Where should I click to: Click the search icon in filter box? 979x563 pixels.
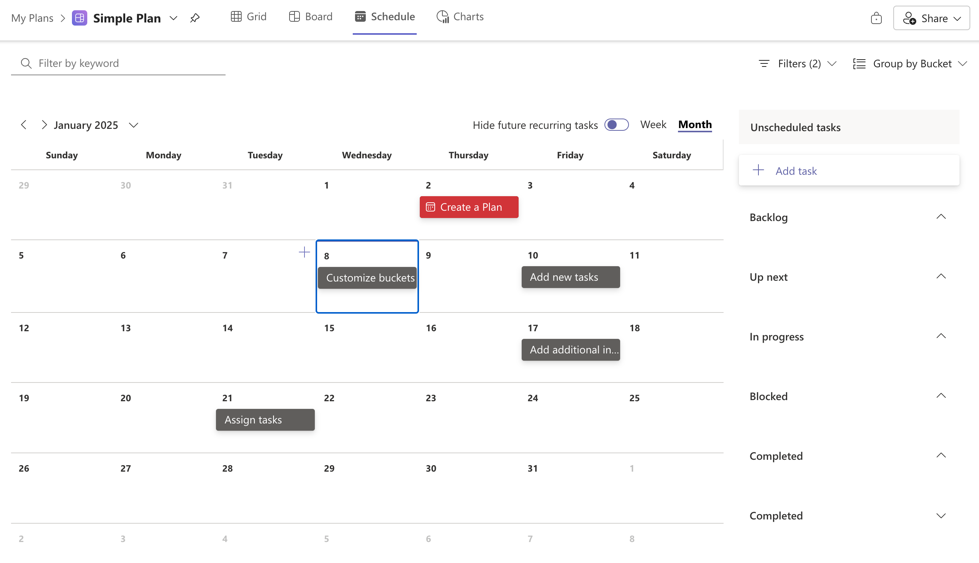(26, 63)
